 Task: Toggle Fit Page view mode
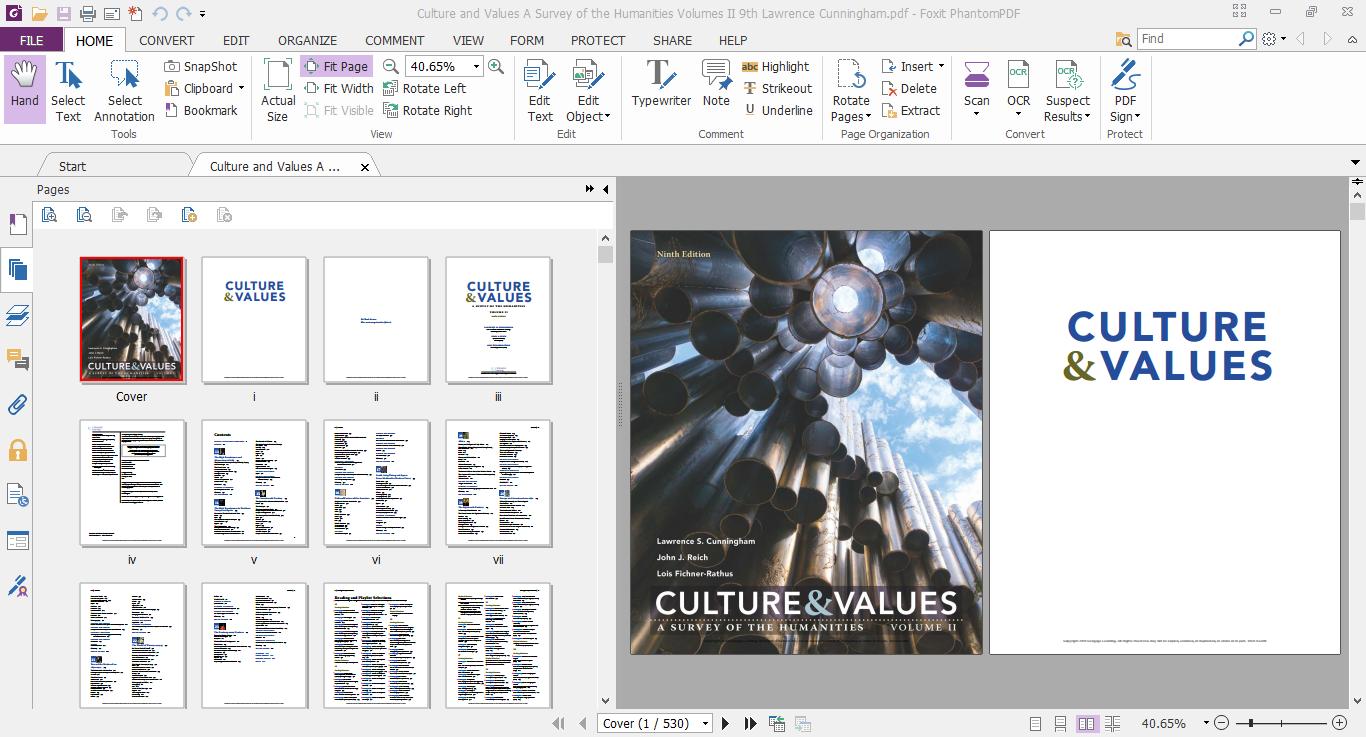tap(335, 66)
